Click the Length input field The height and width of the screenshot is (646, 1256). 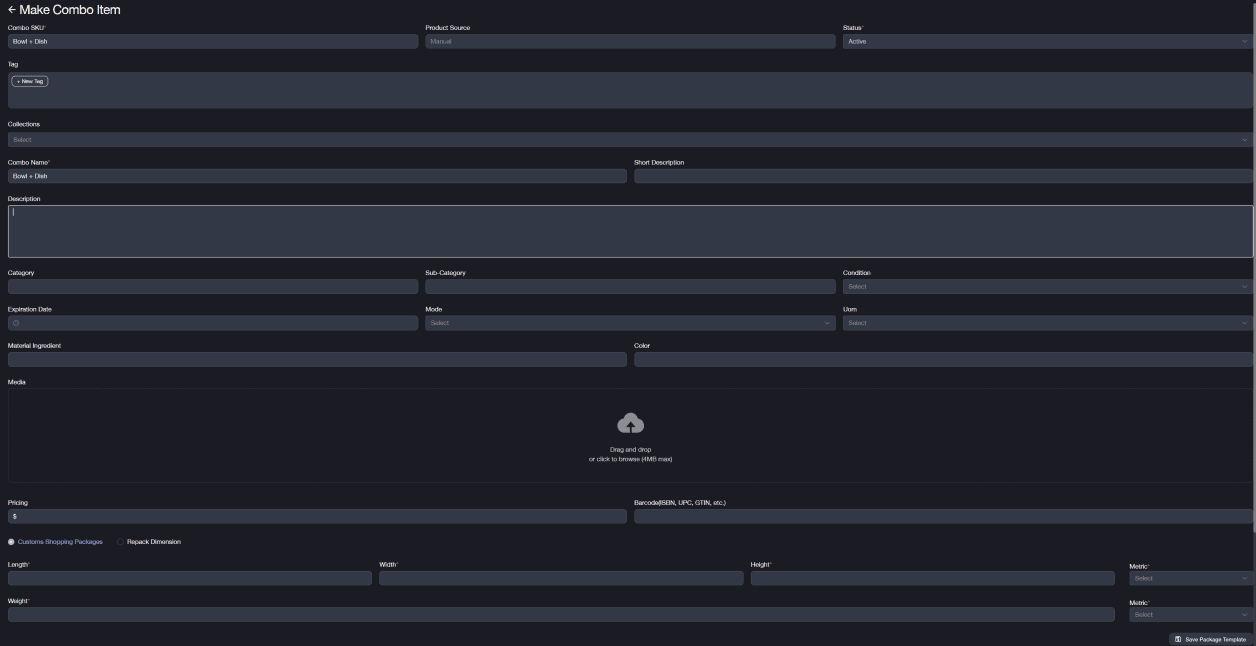pos(190,578)
